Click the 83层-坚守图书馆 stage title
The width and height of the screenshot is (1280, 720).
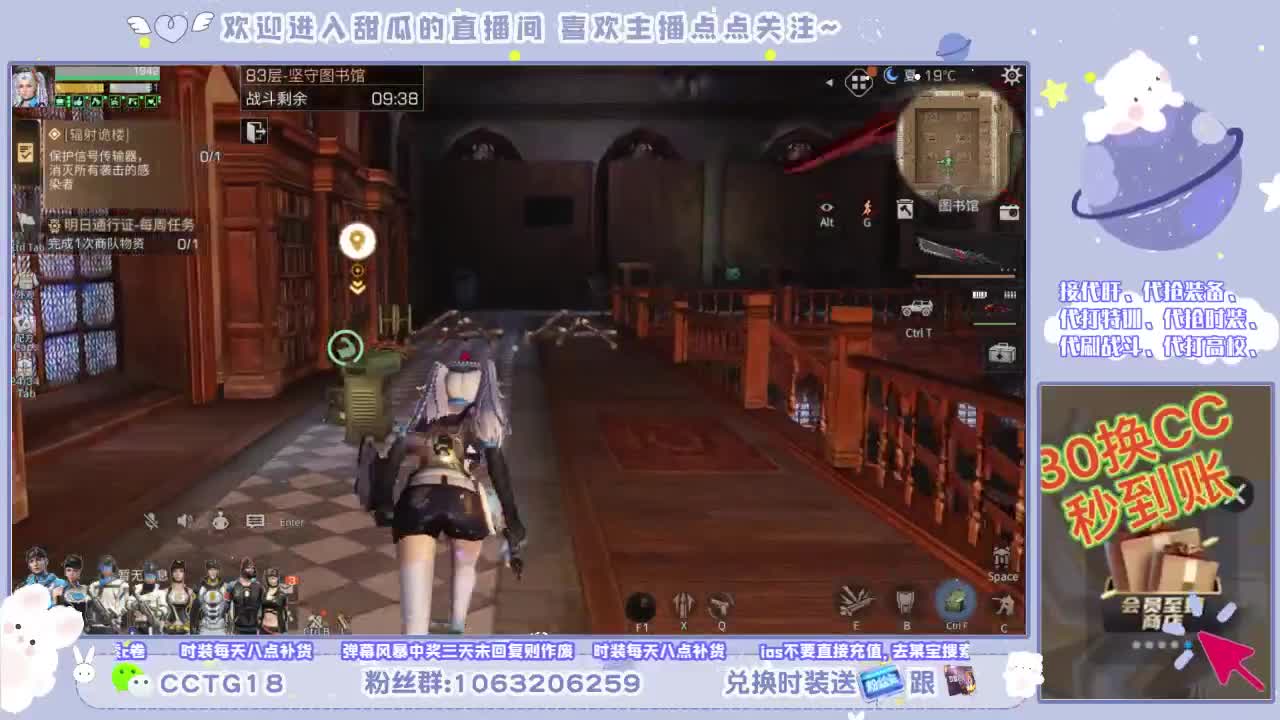click(x=306, y=76)
